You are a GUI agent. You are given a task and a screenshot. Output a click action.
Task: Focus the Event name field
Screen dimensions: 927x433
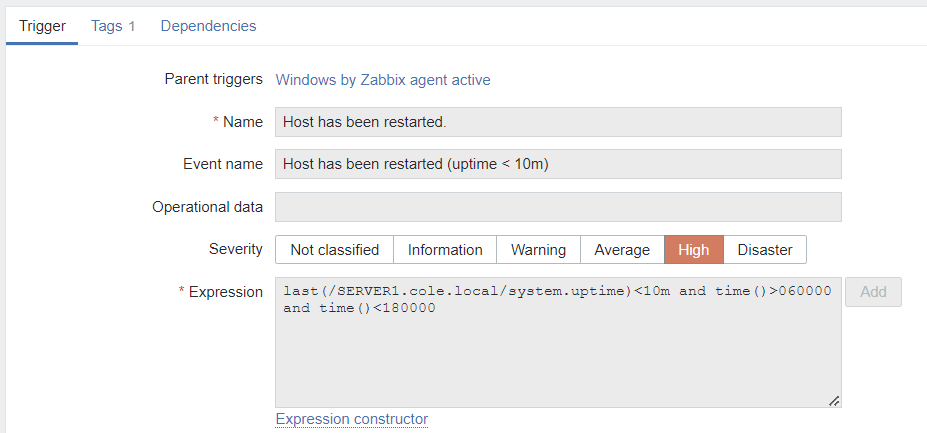pos(558,164)
